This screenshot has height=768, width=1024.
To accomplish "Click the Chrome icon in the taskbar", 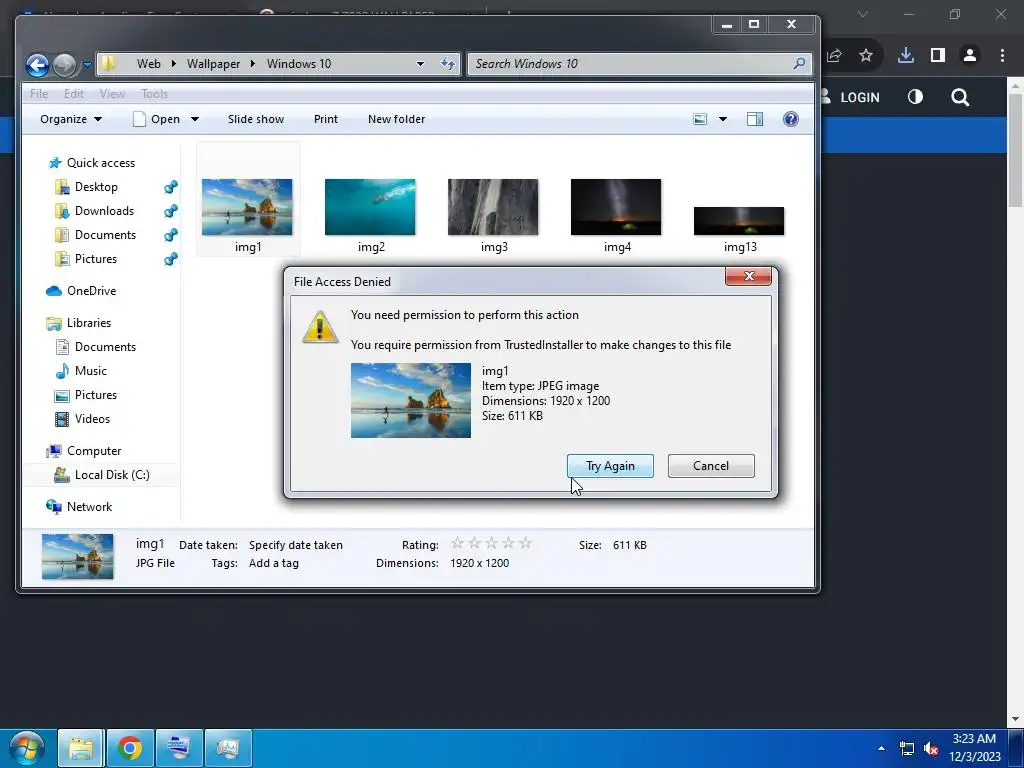I will coord(130,748).
